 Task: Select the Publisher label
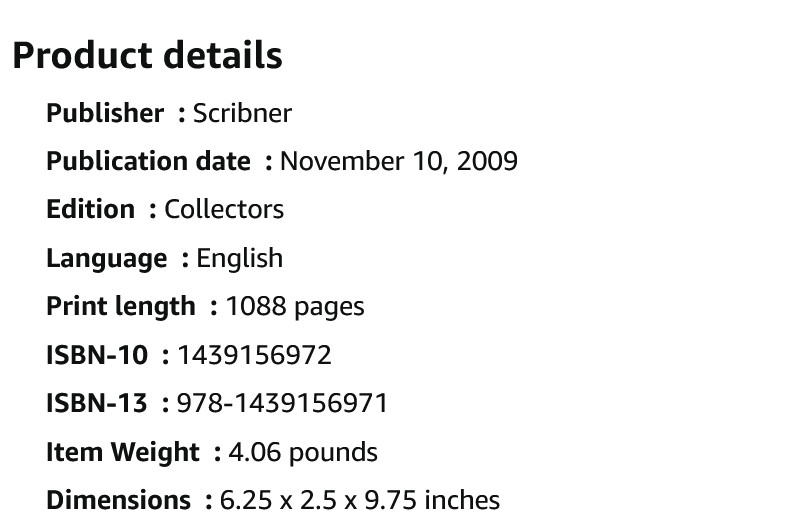click(x=105, y=113)
